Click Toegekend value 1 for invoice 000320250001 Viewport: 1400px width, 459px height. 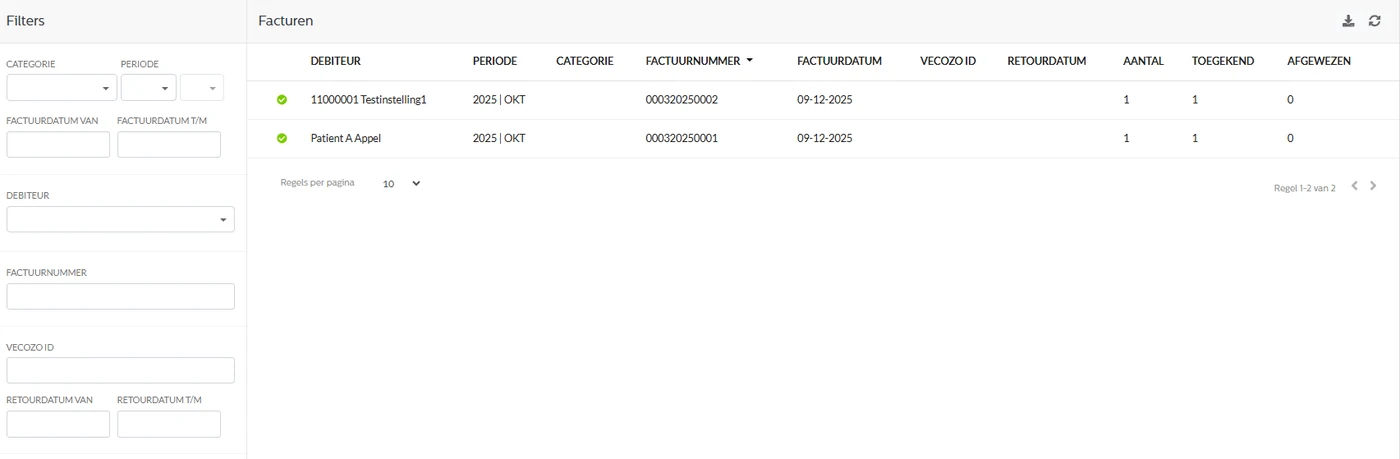pos(1195,139)
